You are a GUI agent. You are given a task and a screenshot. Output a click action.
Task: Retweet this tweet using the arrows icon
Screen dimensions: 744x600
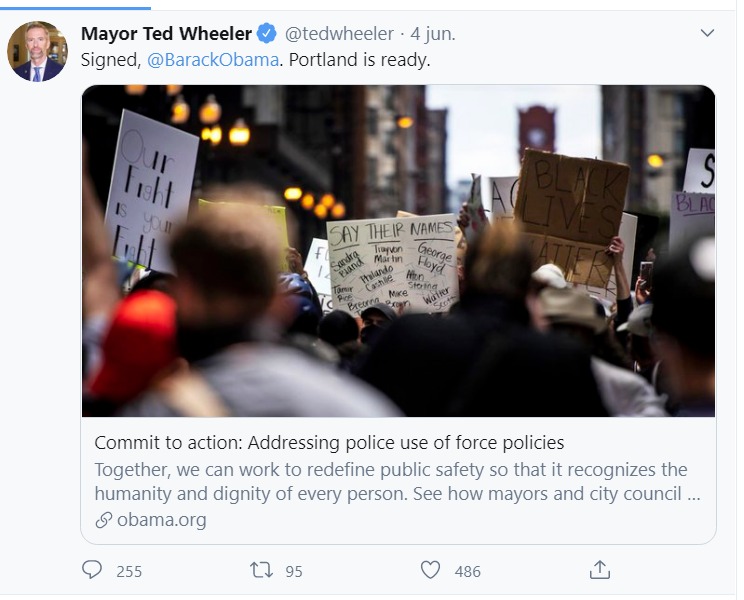pyautogui.click(x=261, y=570)
